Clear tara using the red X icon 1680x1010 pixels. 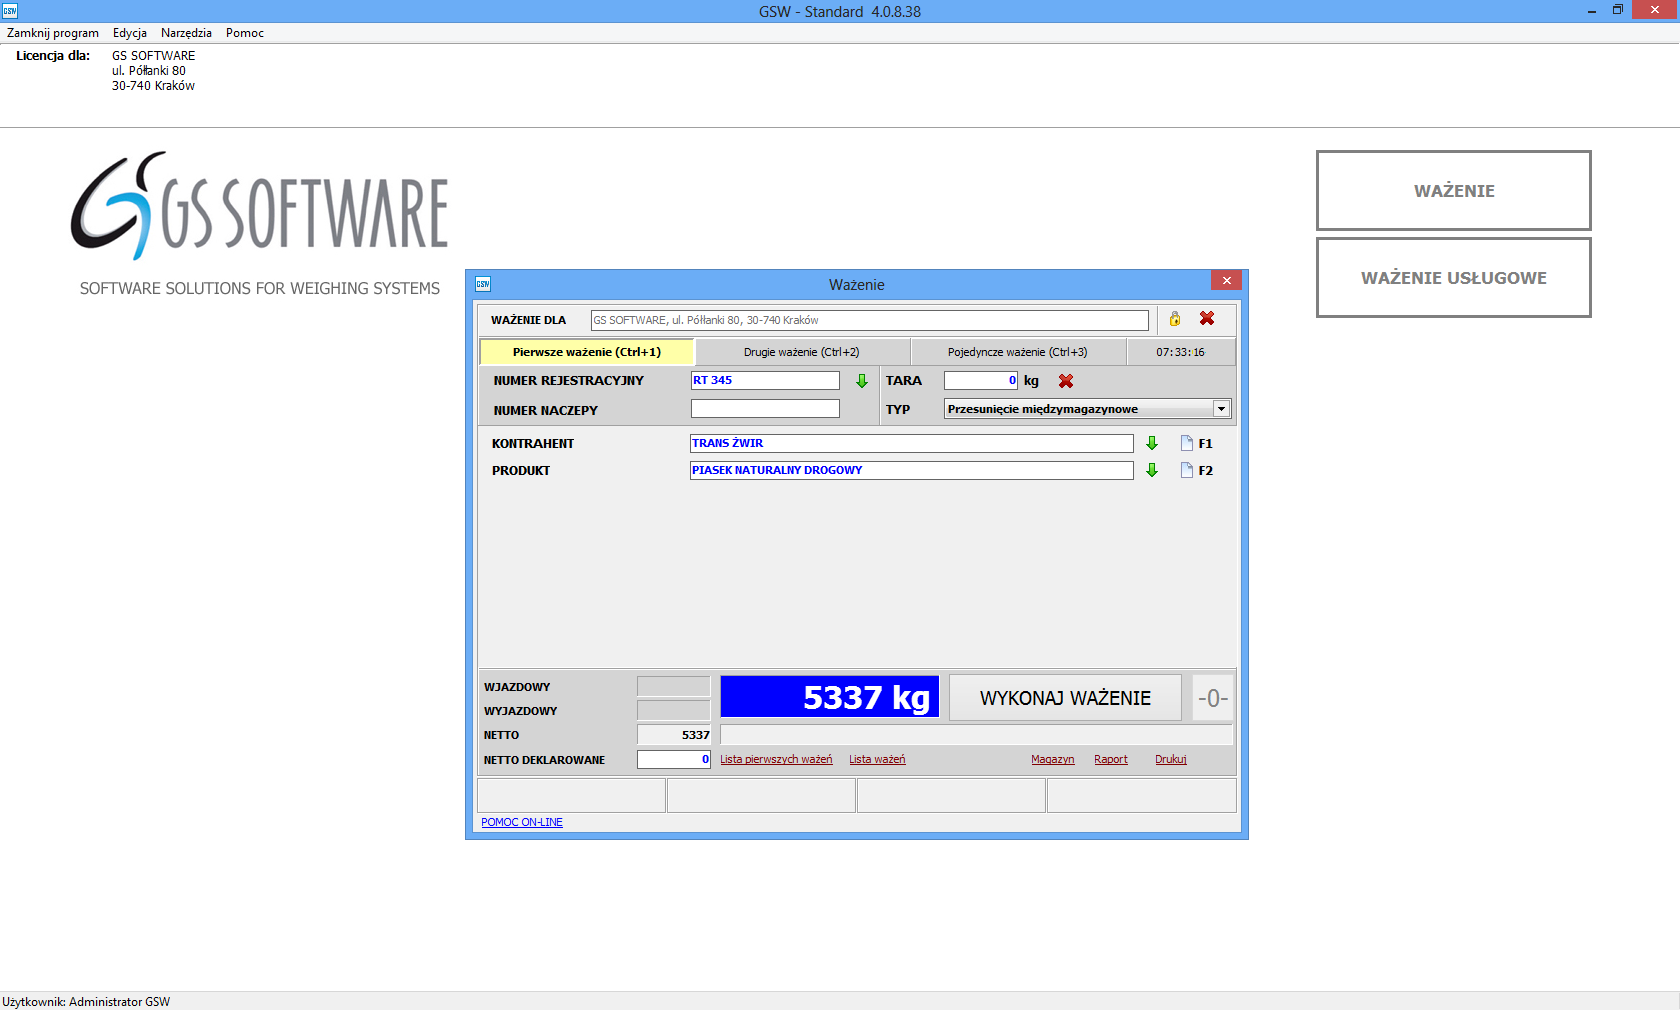1066,381
